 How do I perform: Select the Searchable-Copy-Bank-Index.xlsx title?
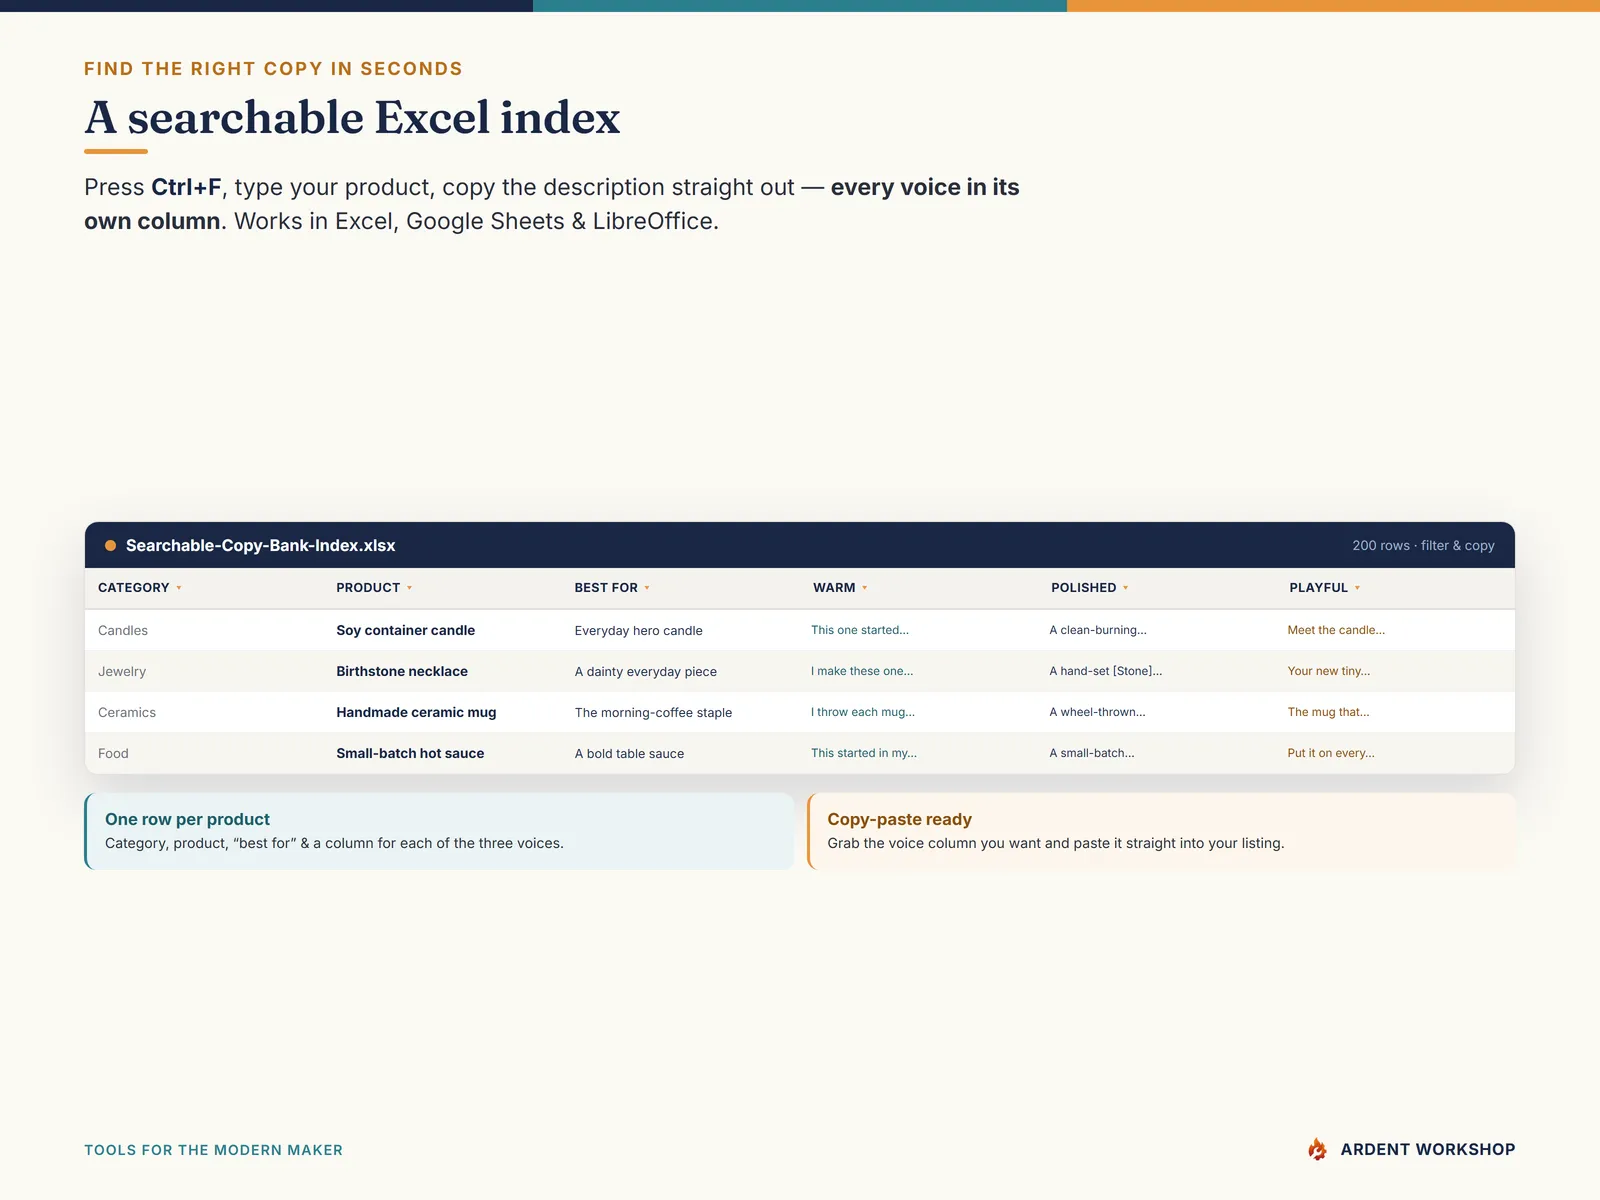pos(260,545)
